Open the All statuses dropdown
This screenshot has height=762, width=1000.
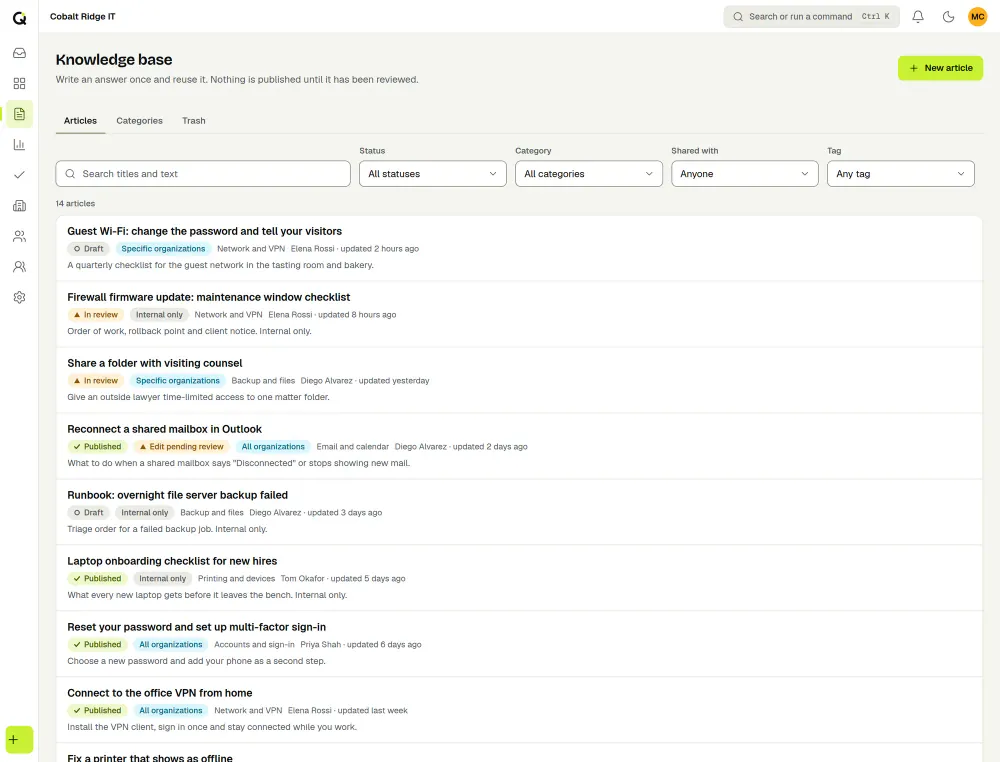(x=432, y=173)
